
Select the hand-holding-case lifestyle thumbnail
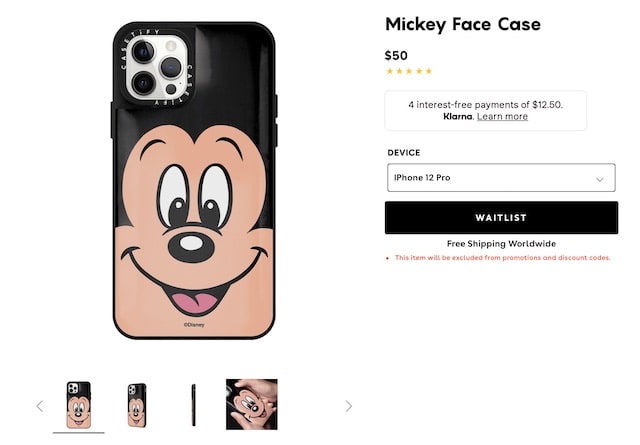252,404
